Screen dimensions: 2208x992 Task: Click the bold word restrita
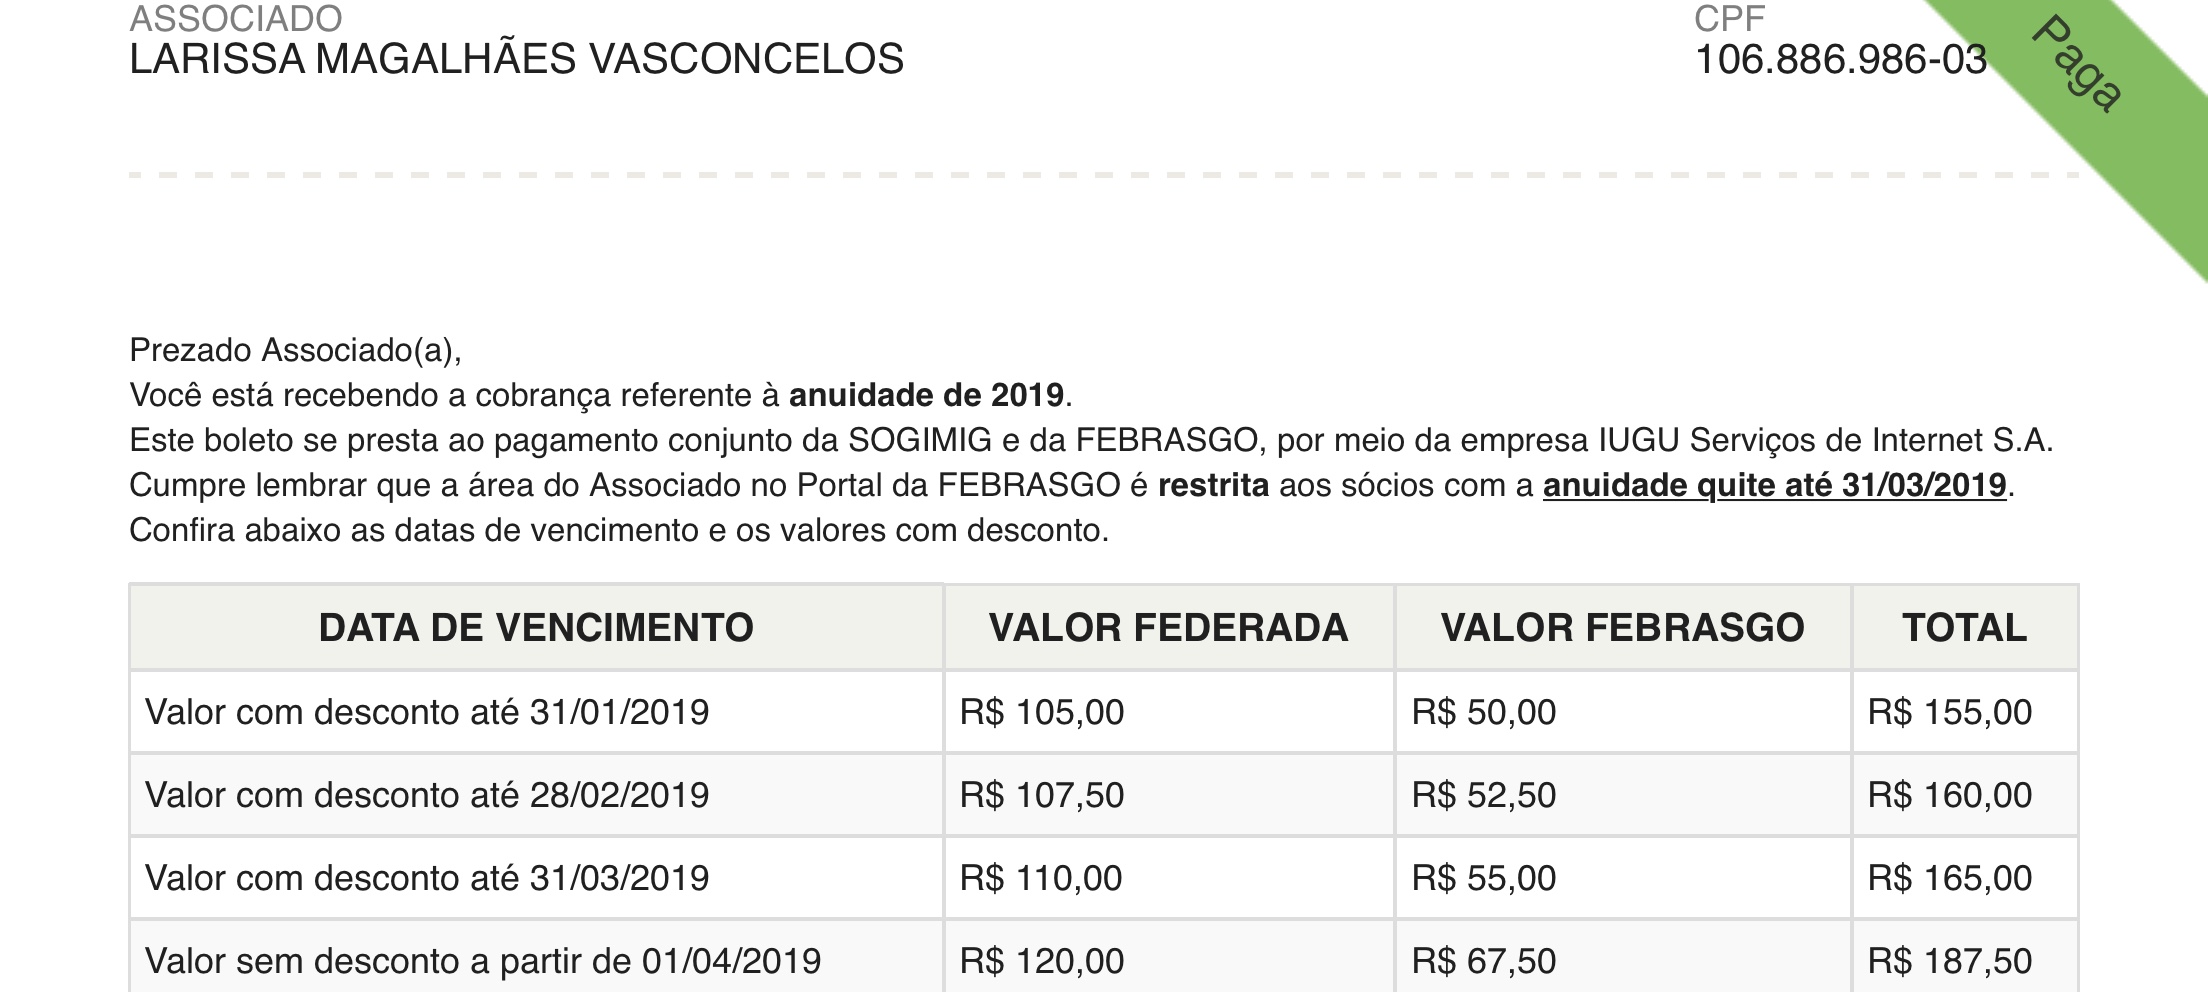point(1213,485)
